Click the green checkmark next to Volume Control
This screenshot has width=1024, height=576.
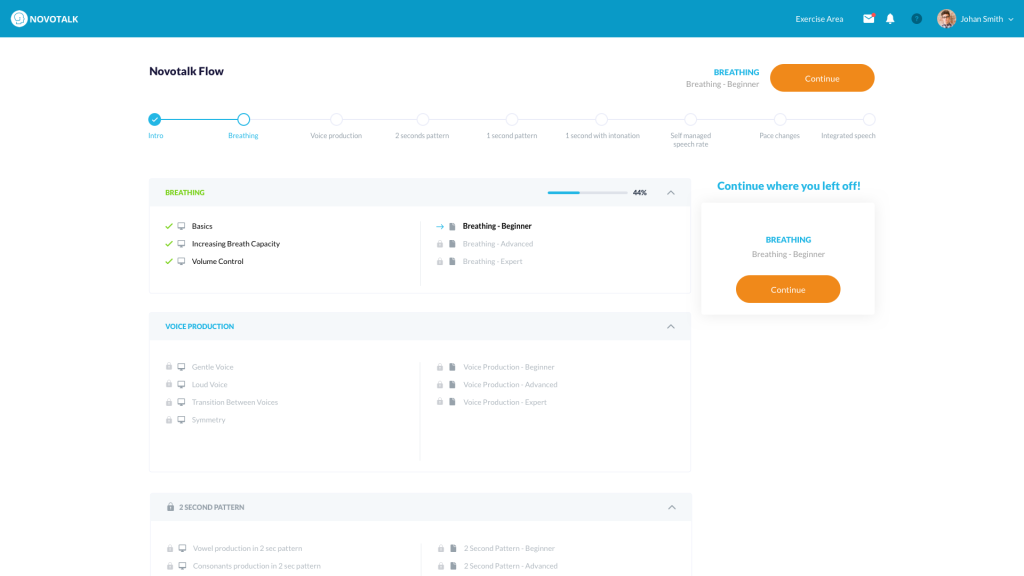click(x=169, y=261)
